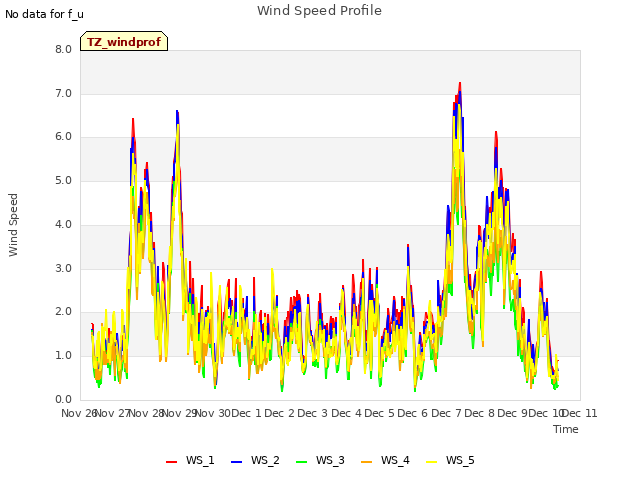The height and width of the screenshot is (480, 640).
Task: Click the blue WS_2 legend swatch
Action: pos(236,462)
